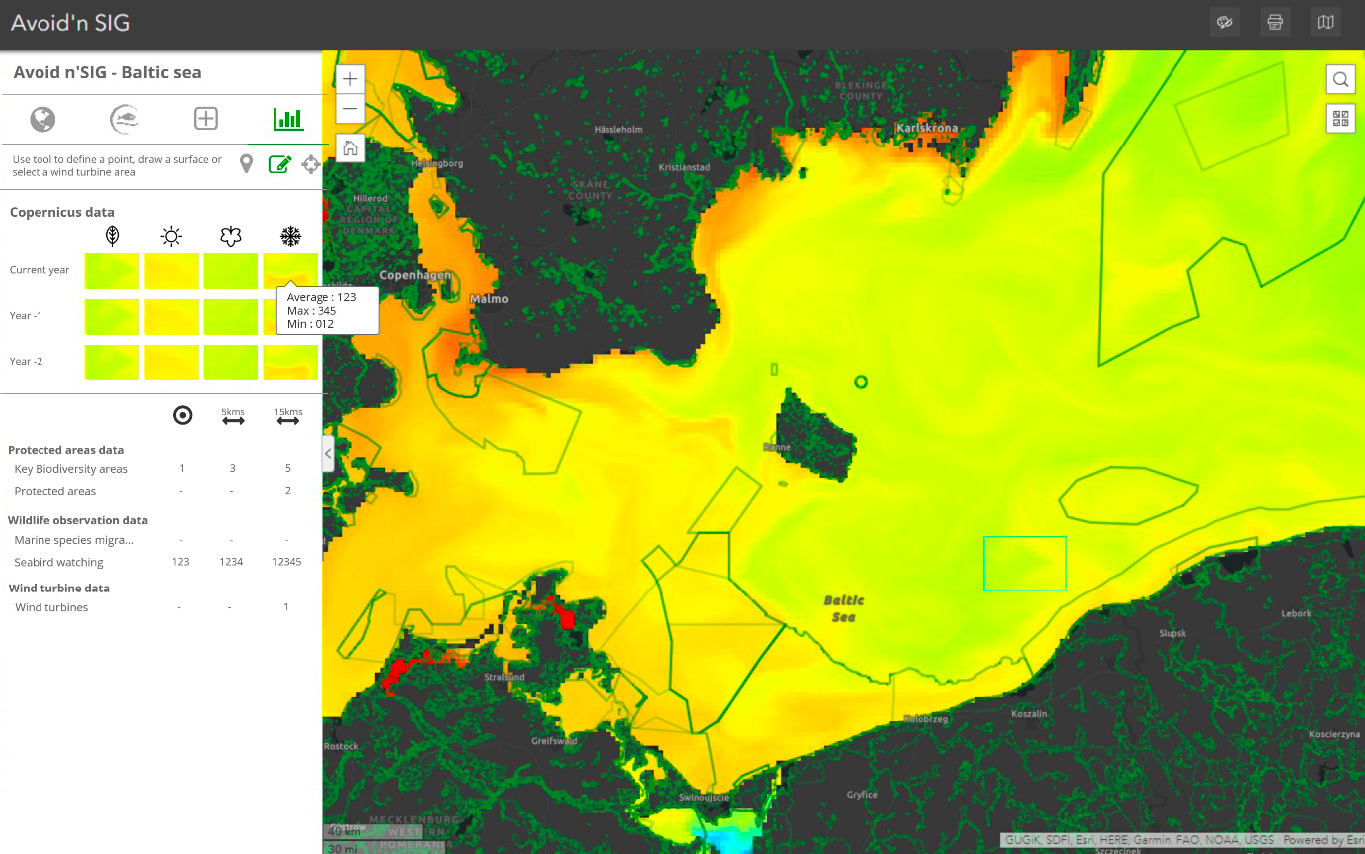This screenshot has width=1365, height=854.
Task: Collapse the side panel with arrow handle
Action: (x=328, y=453)
